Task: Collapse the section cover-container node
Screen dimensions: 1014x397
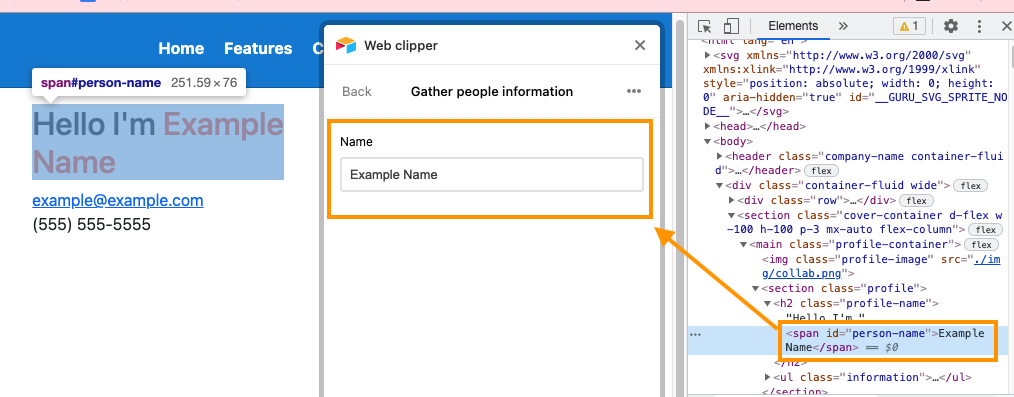Action: (x=731, y=215)
